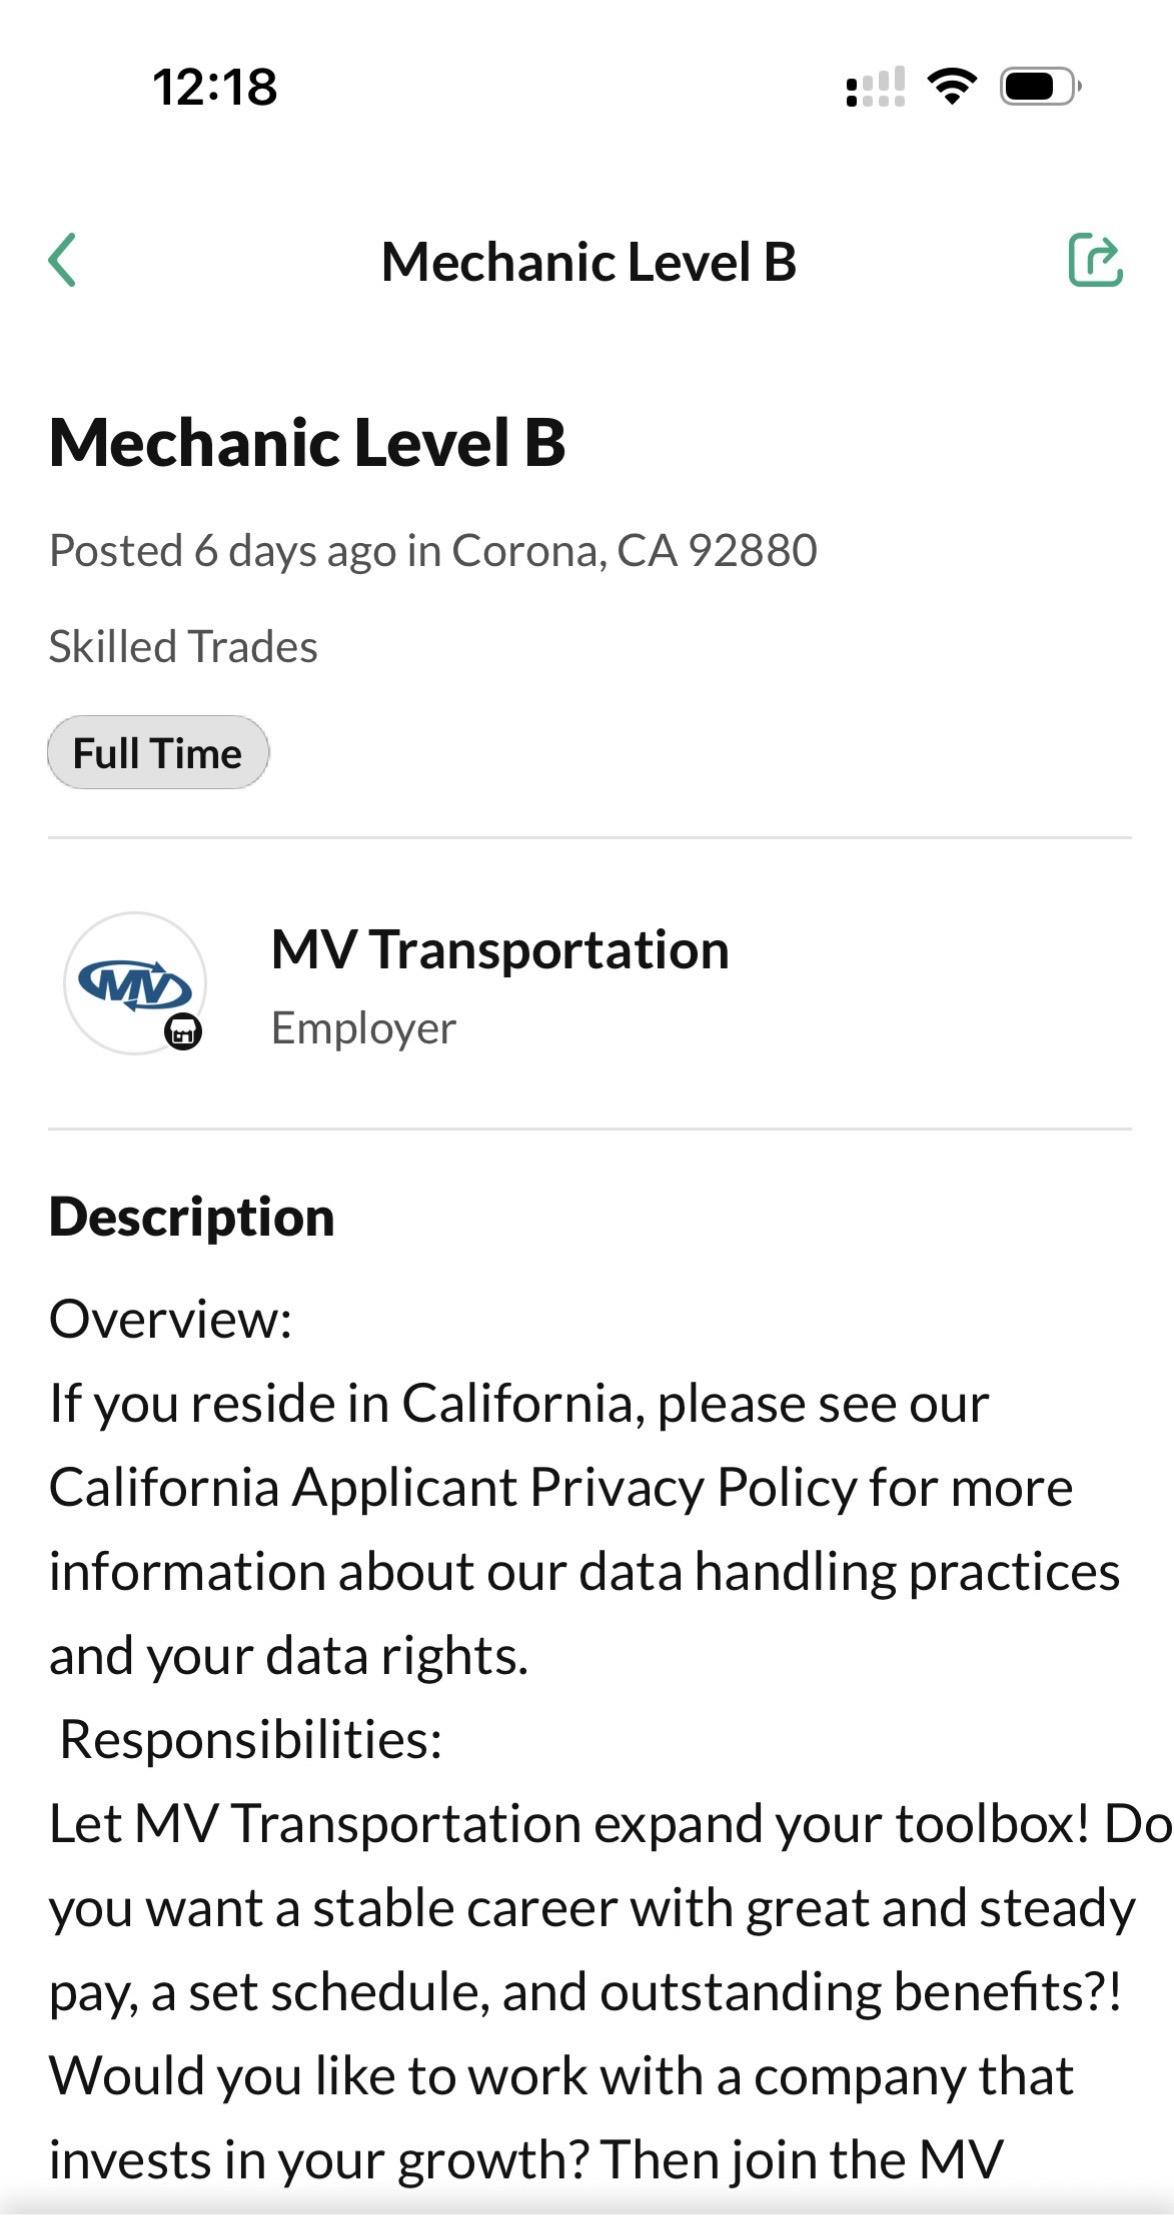Tap the Mechanic Level B navigation title
The width and height of the screenshot is (1174, 2222).
click(588, 262)
